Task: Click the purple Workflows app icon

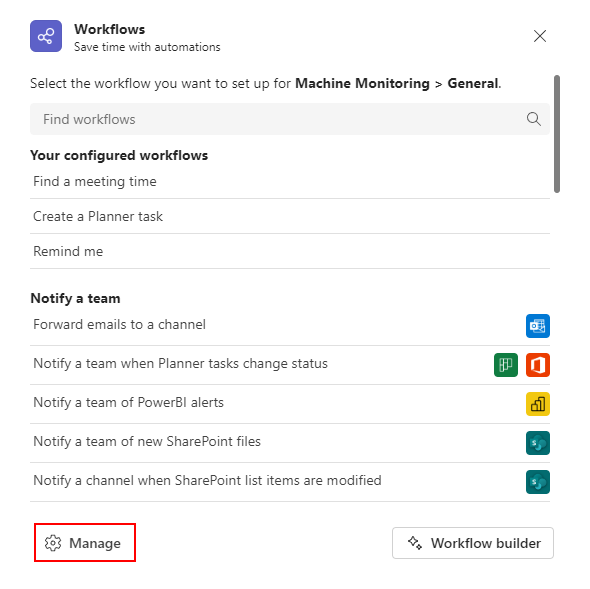Action: (x=46, y=36)
